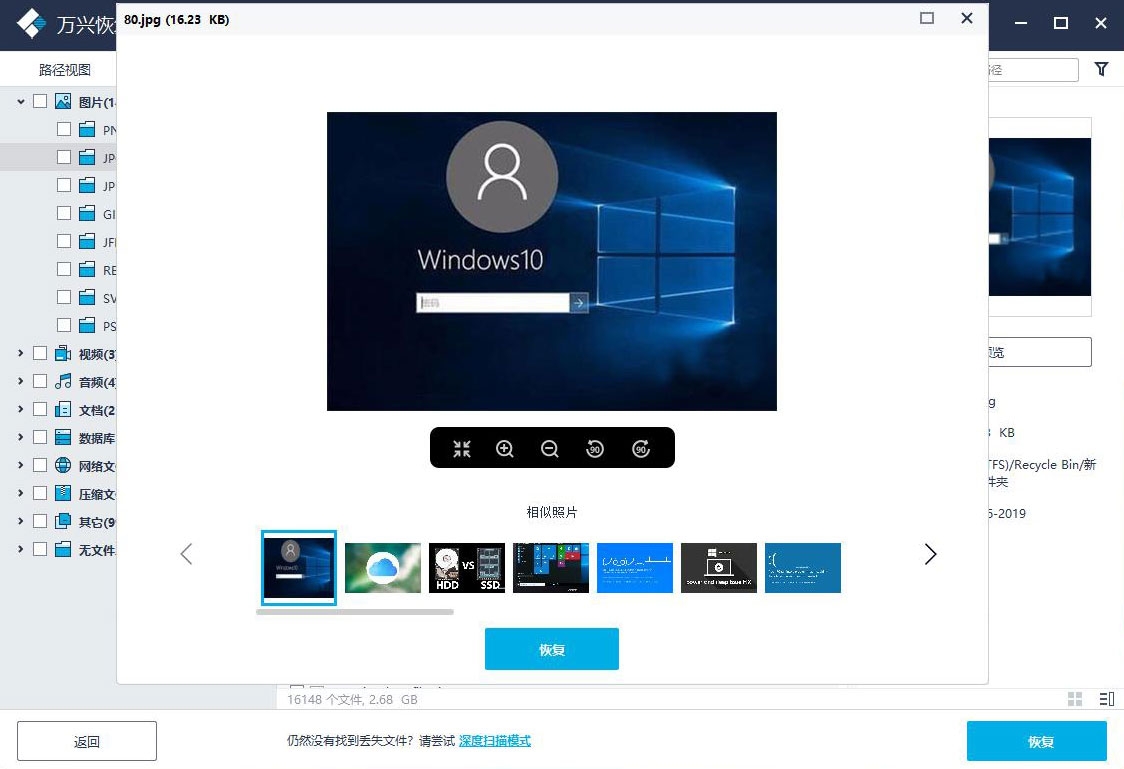Check the 视频 category checkbox
Viewport: 1124px width, 769px height.
(x=40, y=353)
